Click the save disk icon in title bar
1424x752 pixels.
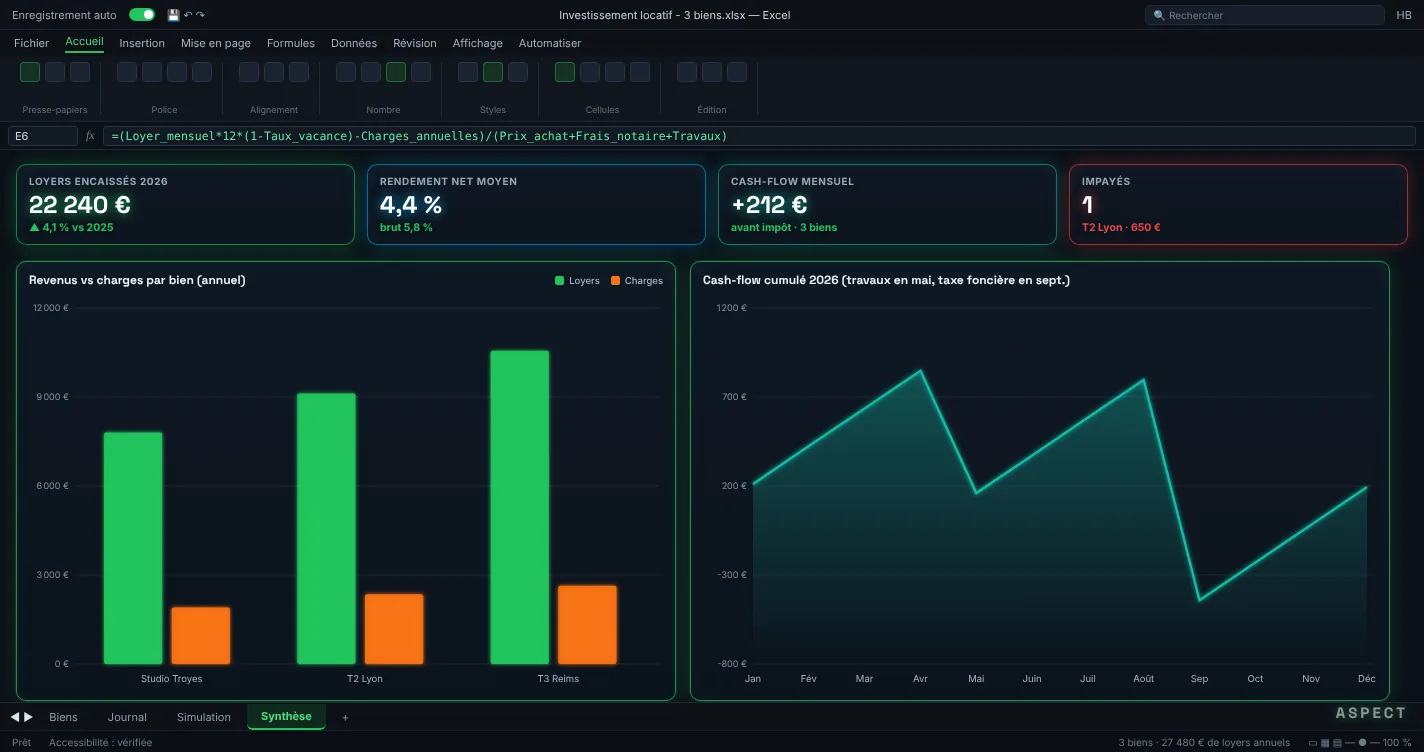[173, 15]
